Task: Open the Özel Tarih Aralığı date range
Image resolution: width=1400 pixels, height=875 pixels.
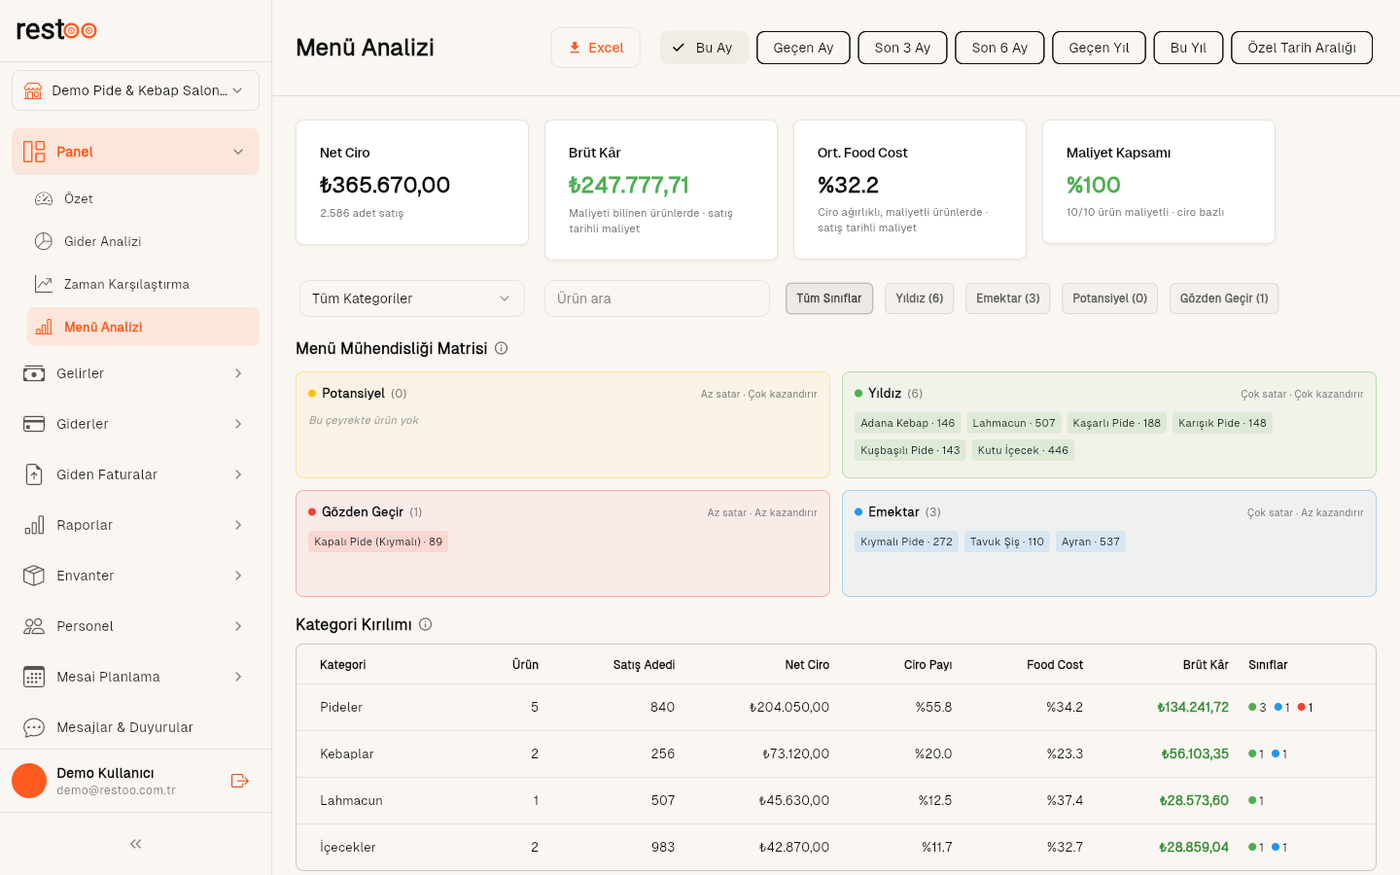Action: pos(1301,48)
